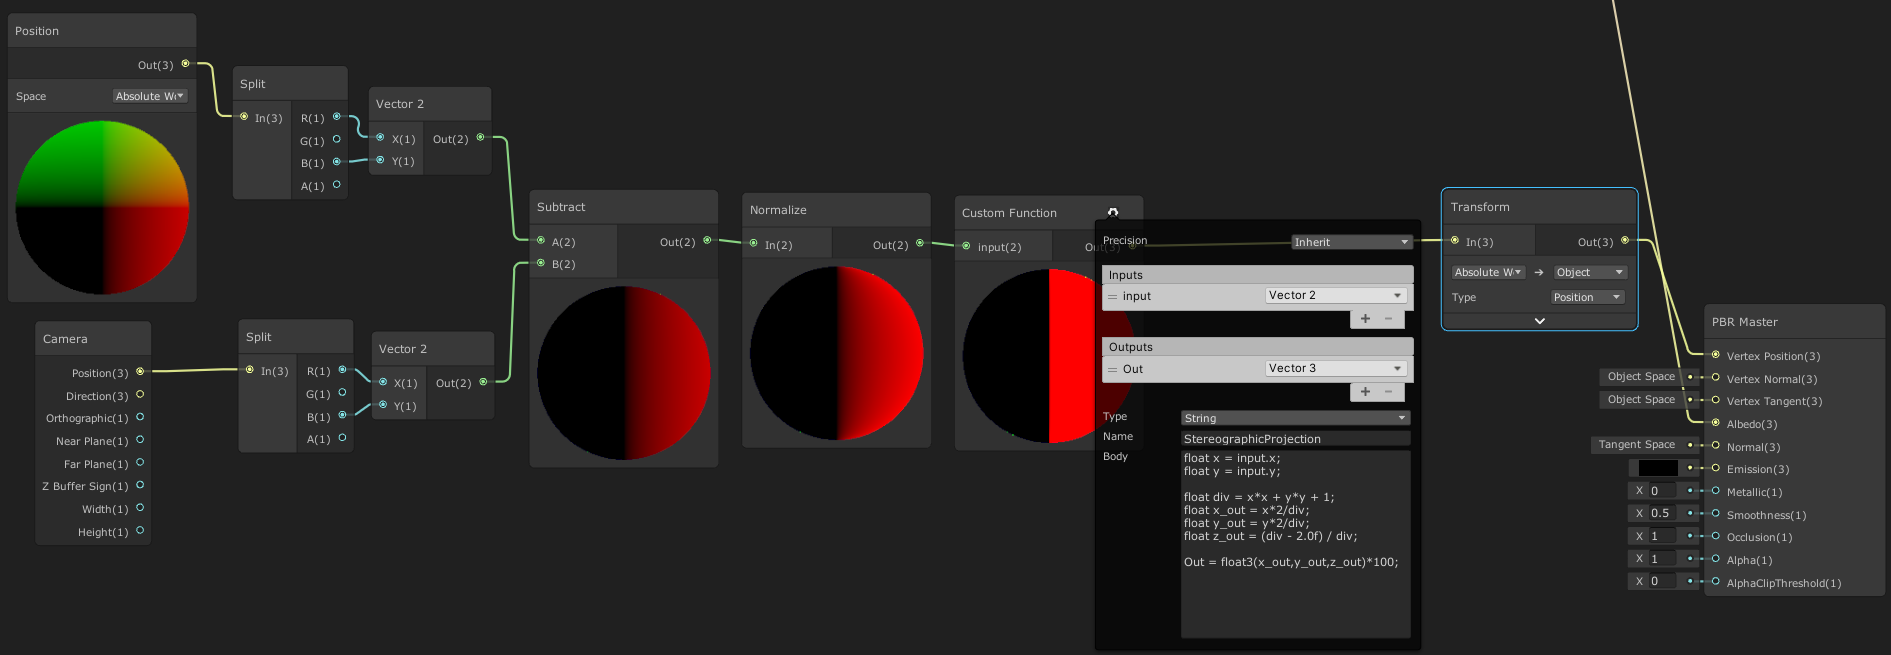The image size is (1891, 655).
Task: Remove the selected output with minus button
Action: pos(1389,392)
